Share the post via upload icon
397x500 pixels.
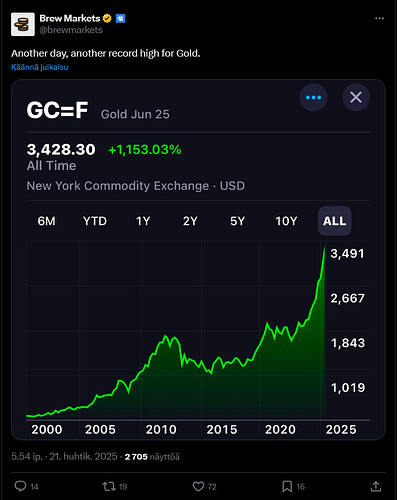click(376, 486)
